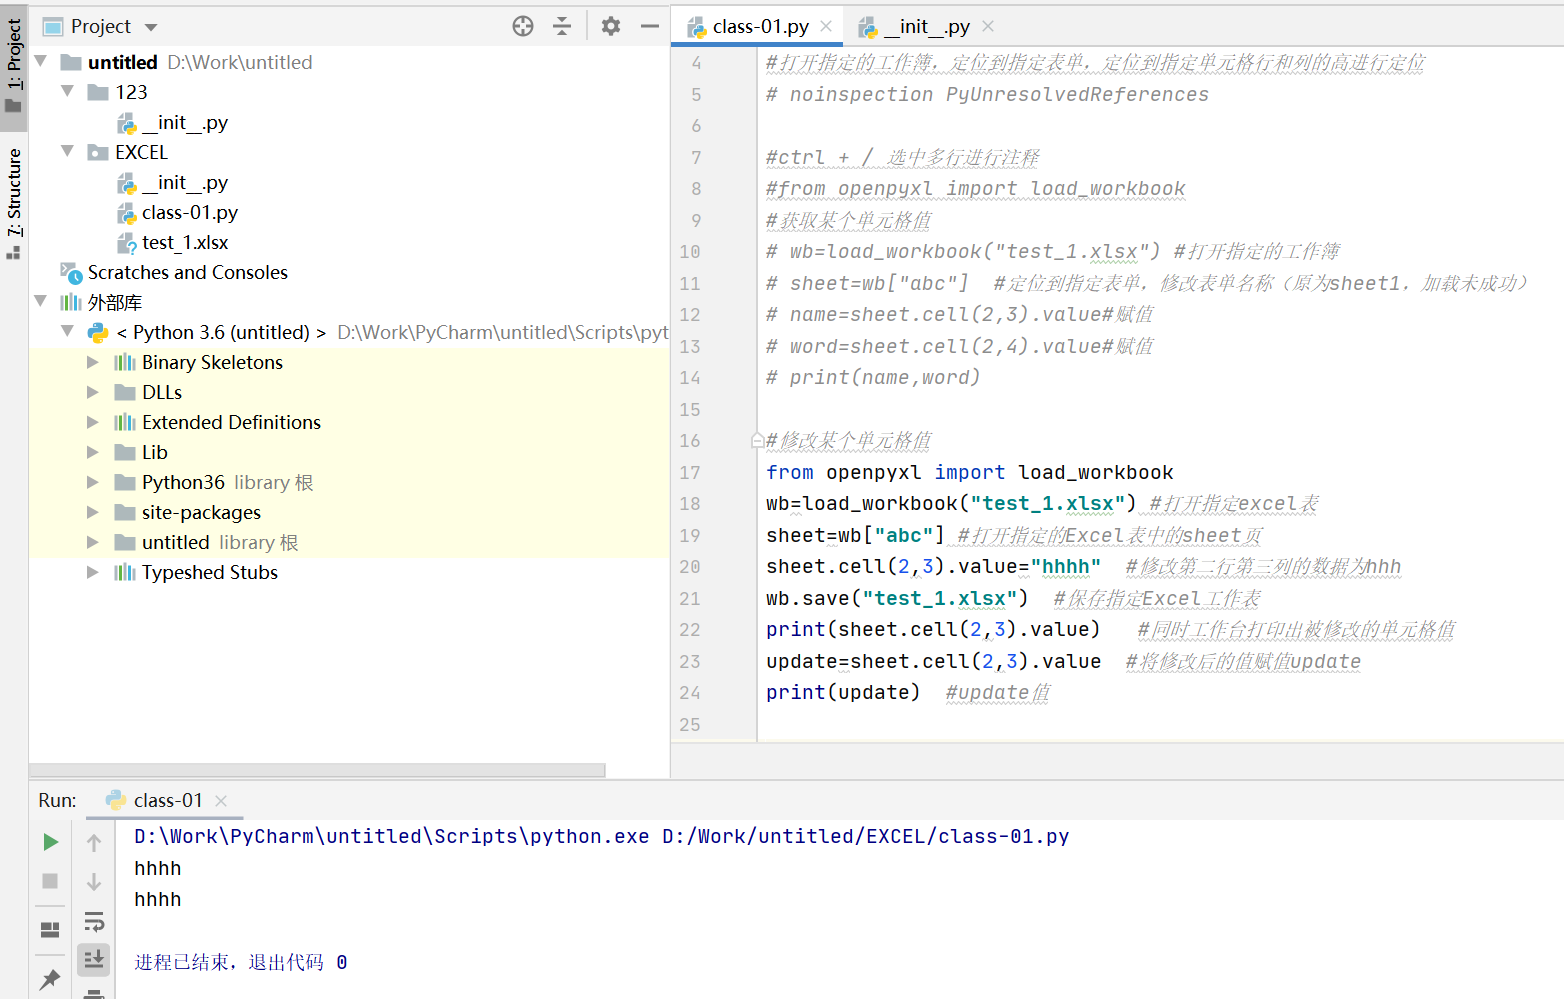This screenshot has height=999, width=1564.
Task: Toggle soft-wrap icon in Run console
Action: tap(94, 921)
